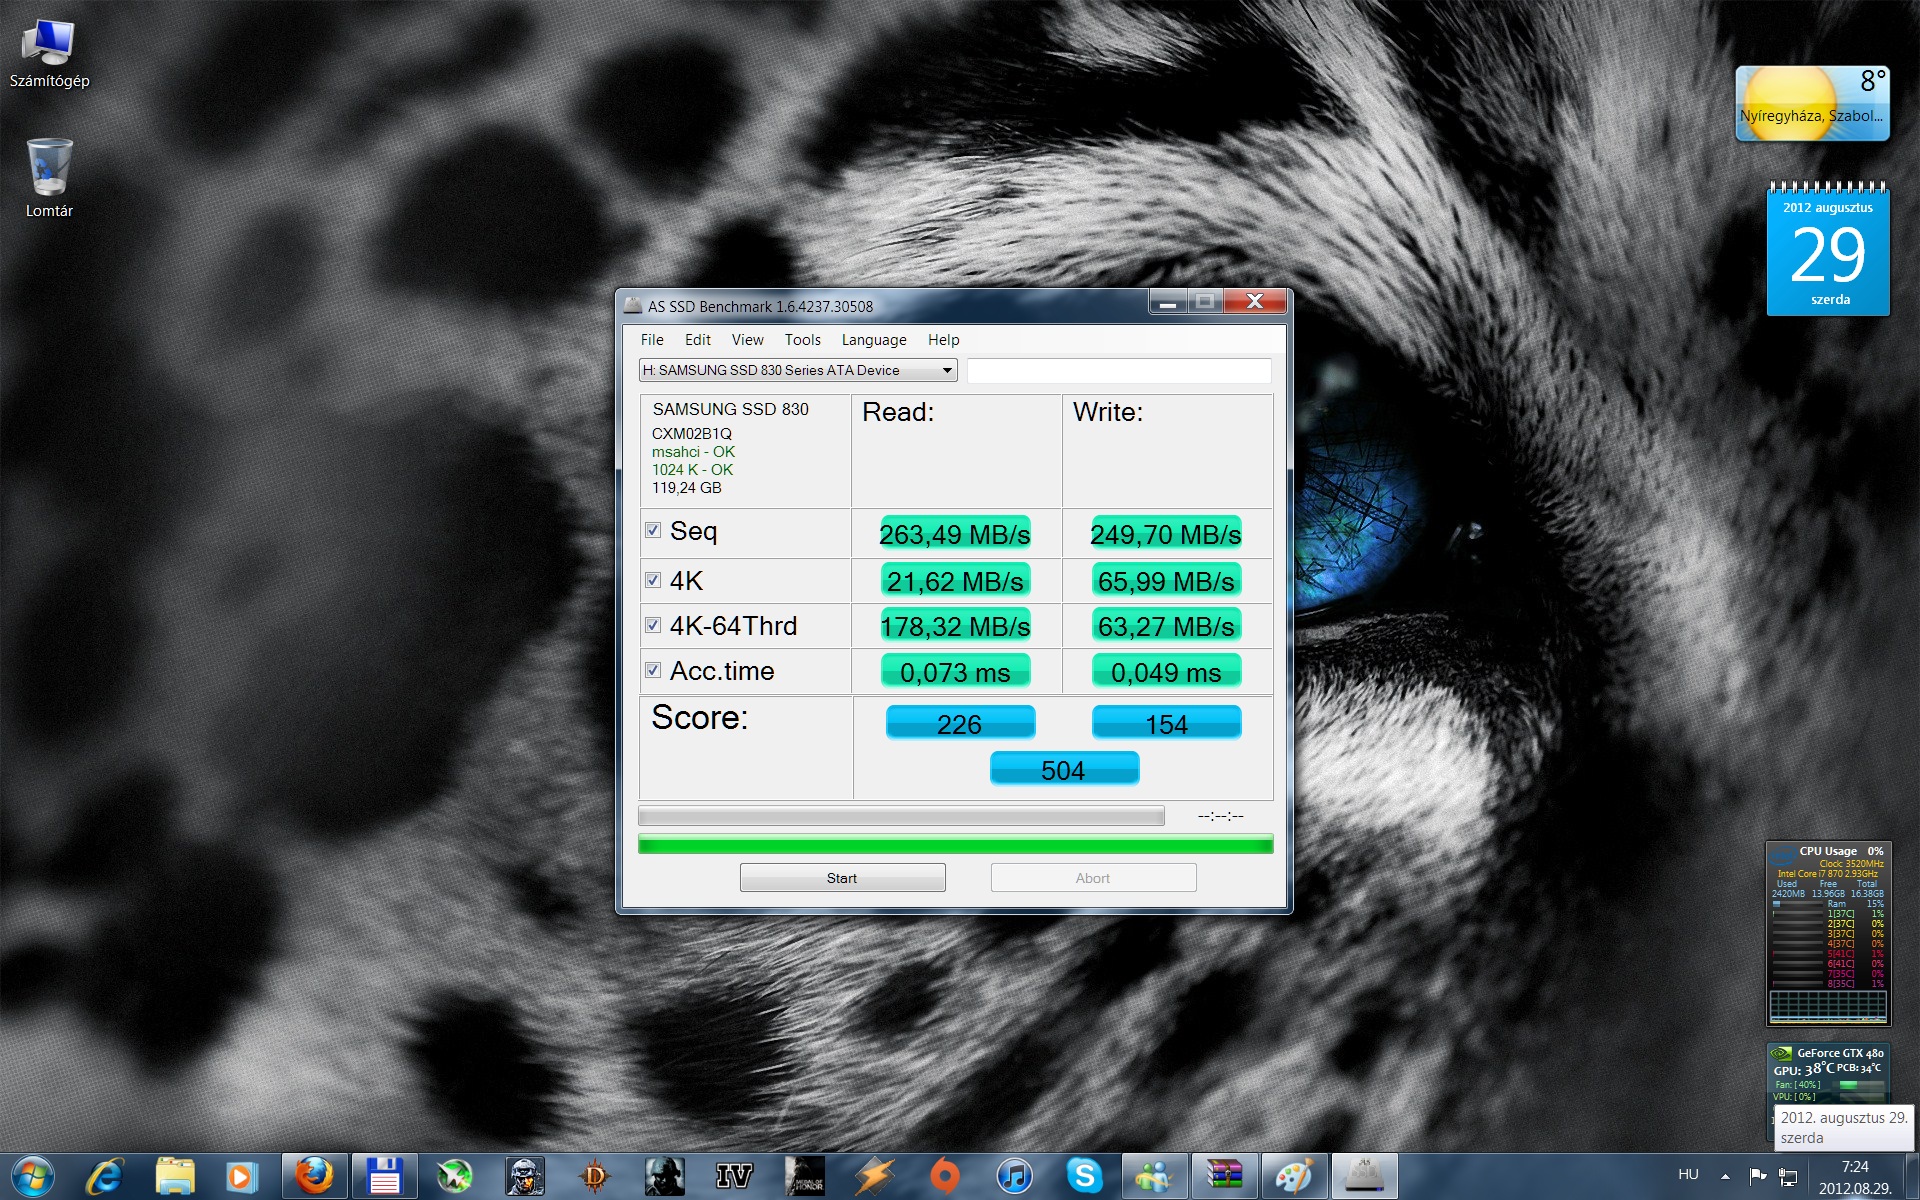The width and height of the screenshot is (1920, 1200).
Task: Click the CPU Usage gadget
Action: click(1828, 934)
